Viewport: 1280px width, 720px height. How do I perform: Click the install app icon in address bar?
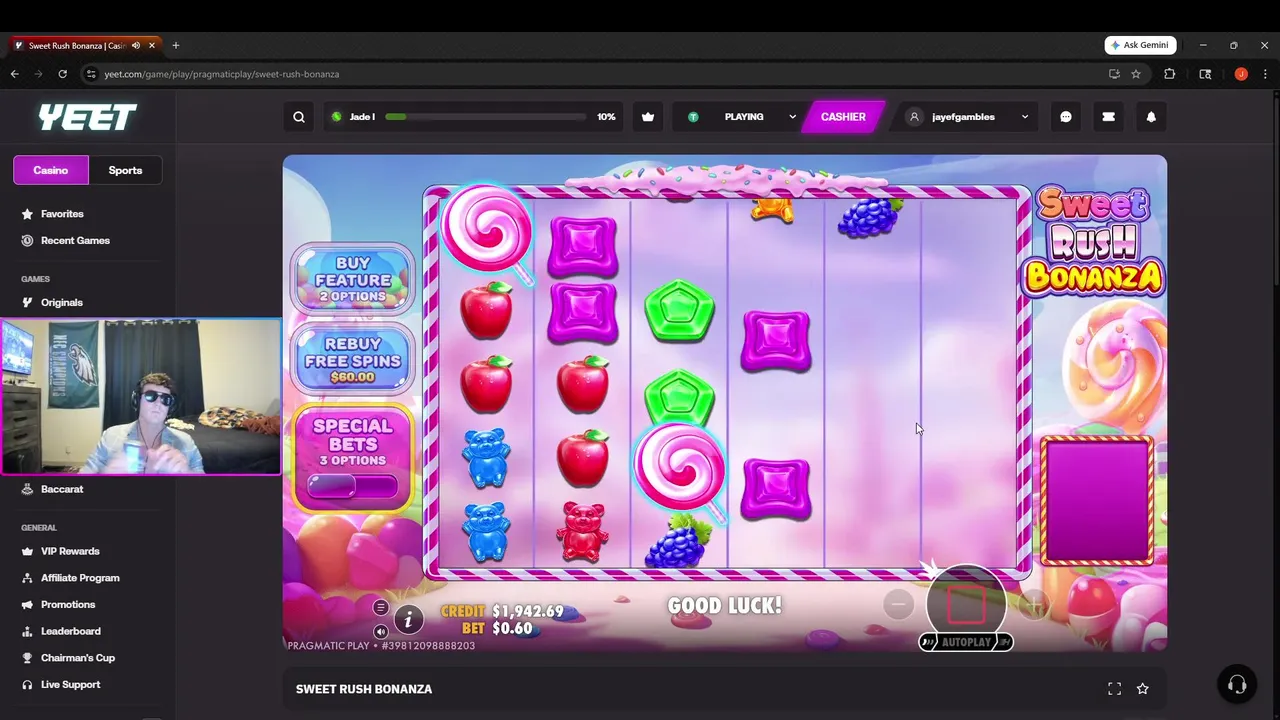pos(1114,74)
